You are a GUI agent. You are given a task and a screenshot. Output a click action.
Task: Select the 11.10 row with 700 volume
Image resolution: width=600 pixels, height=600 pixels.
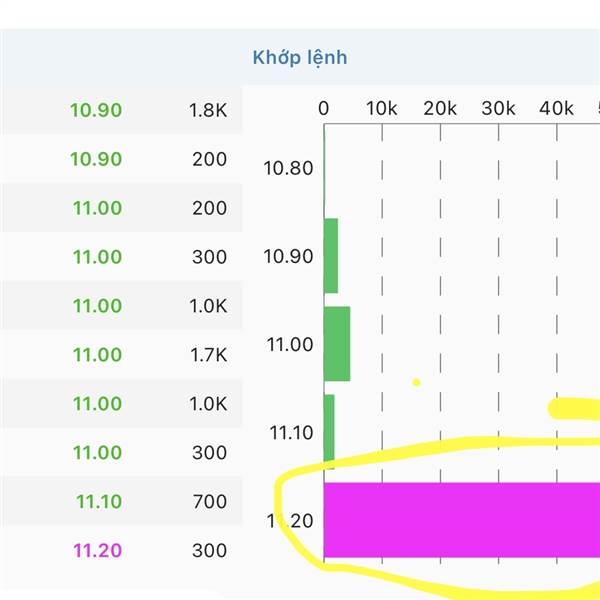click(x=121, y=501)
